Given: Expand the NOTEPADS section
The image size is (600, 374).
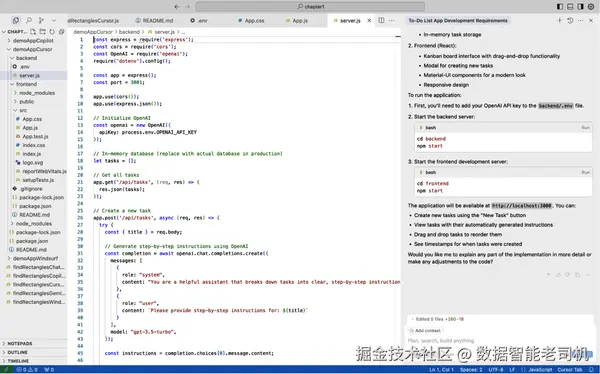Looking at the screenshot, I should (20, 343).
